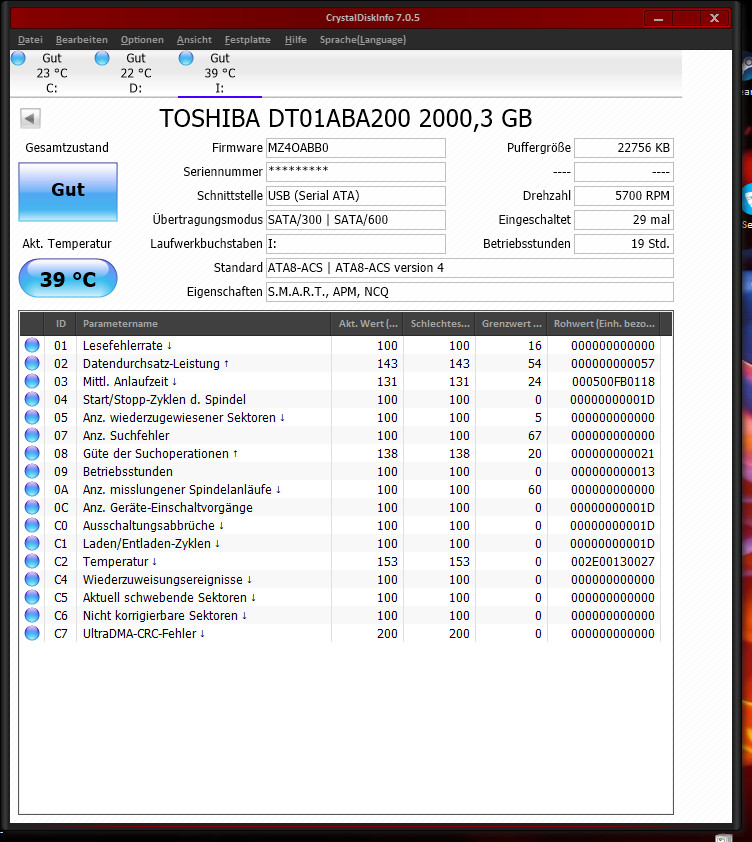The height and width of the screenshot is (842, 752).
Task: Select drive I: health orb in disk bar
Action: click(186, 58)
